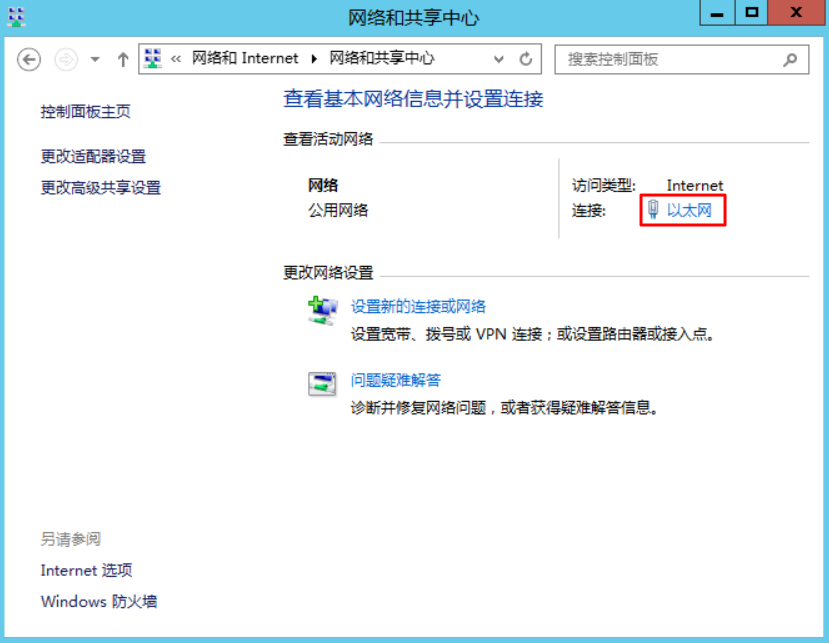Open 设置新的连接或网络 link
The height and width of the screenshot is (643, 829).
(x=418, y=307)
